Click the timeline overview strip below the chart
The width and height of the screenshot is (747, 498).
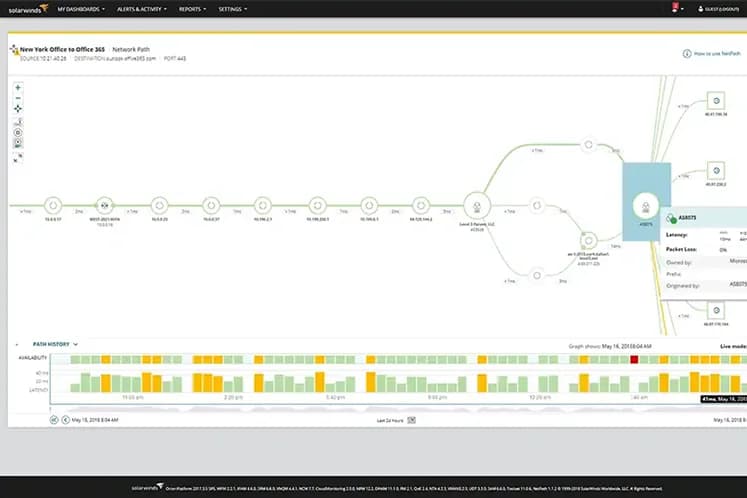(398, 409)
